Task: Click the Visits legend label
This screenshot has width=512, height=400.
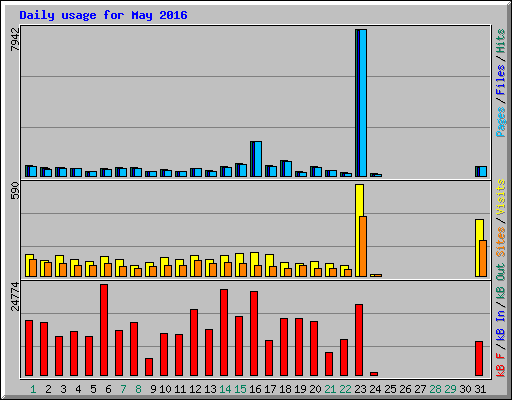Action: pos(501,197)
